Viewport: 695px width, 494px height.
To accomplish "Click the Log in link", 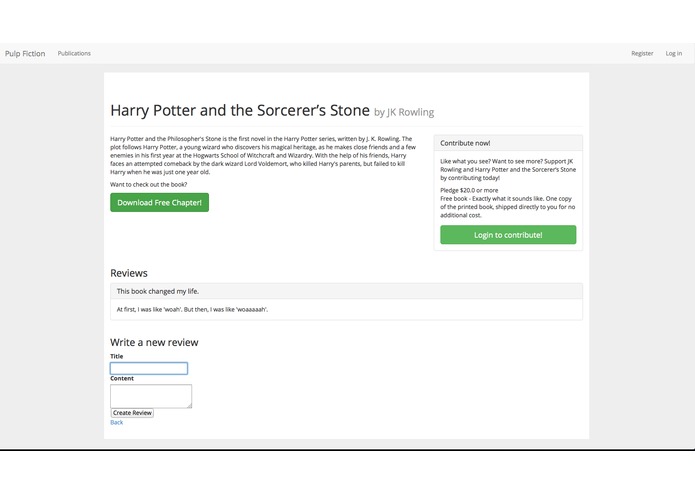I will (x=674, y=53).
